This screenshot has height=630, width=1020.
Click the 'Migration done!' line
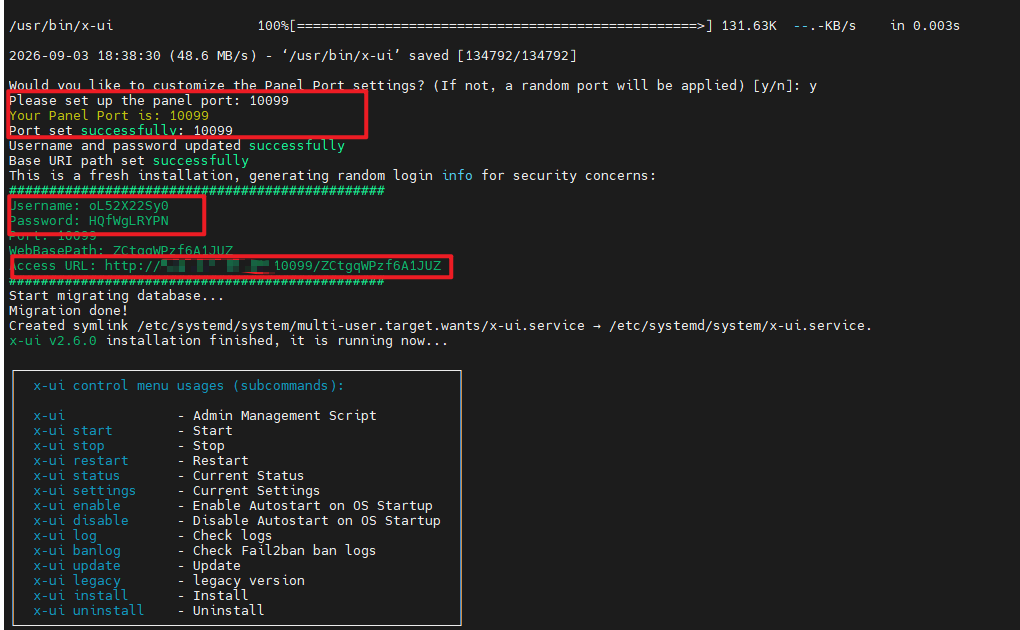68,310
